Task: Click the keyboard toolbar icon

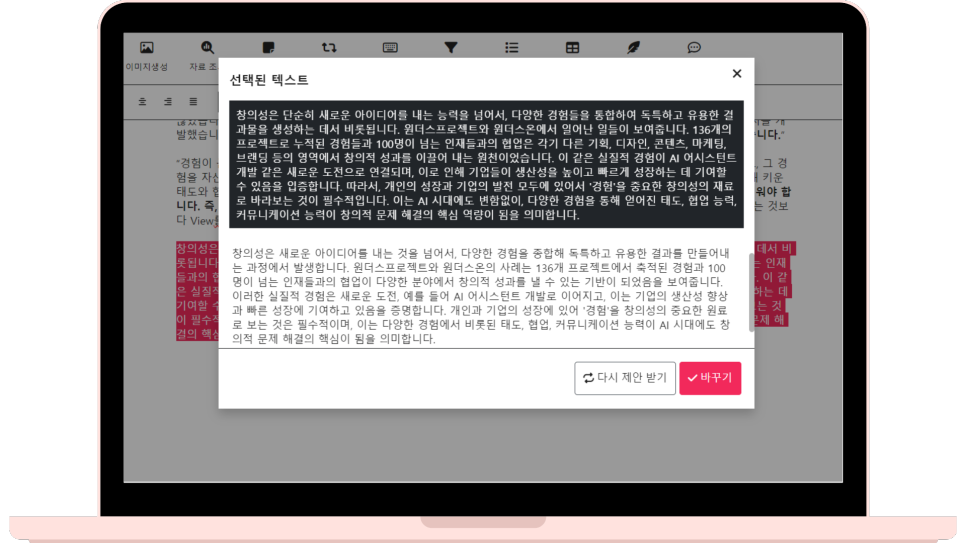Action: pos(390,47)
